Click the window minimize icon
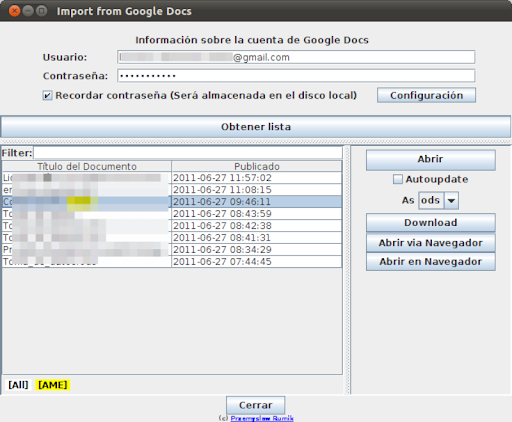 click(28, 11)
